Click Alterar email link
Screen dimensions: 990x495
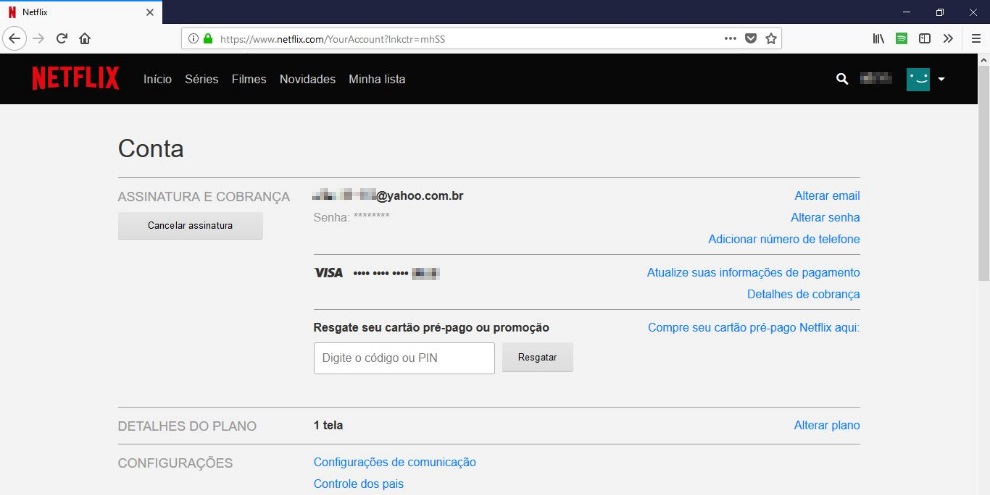(x=827, y=196)
